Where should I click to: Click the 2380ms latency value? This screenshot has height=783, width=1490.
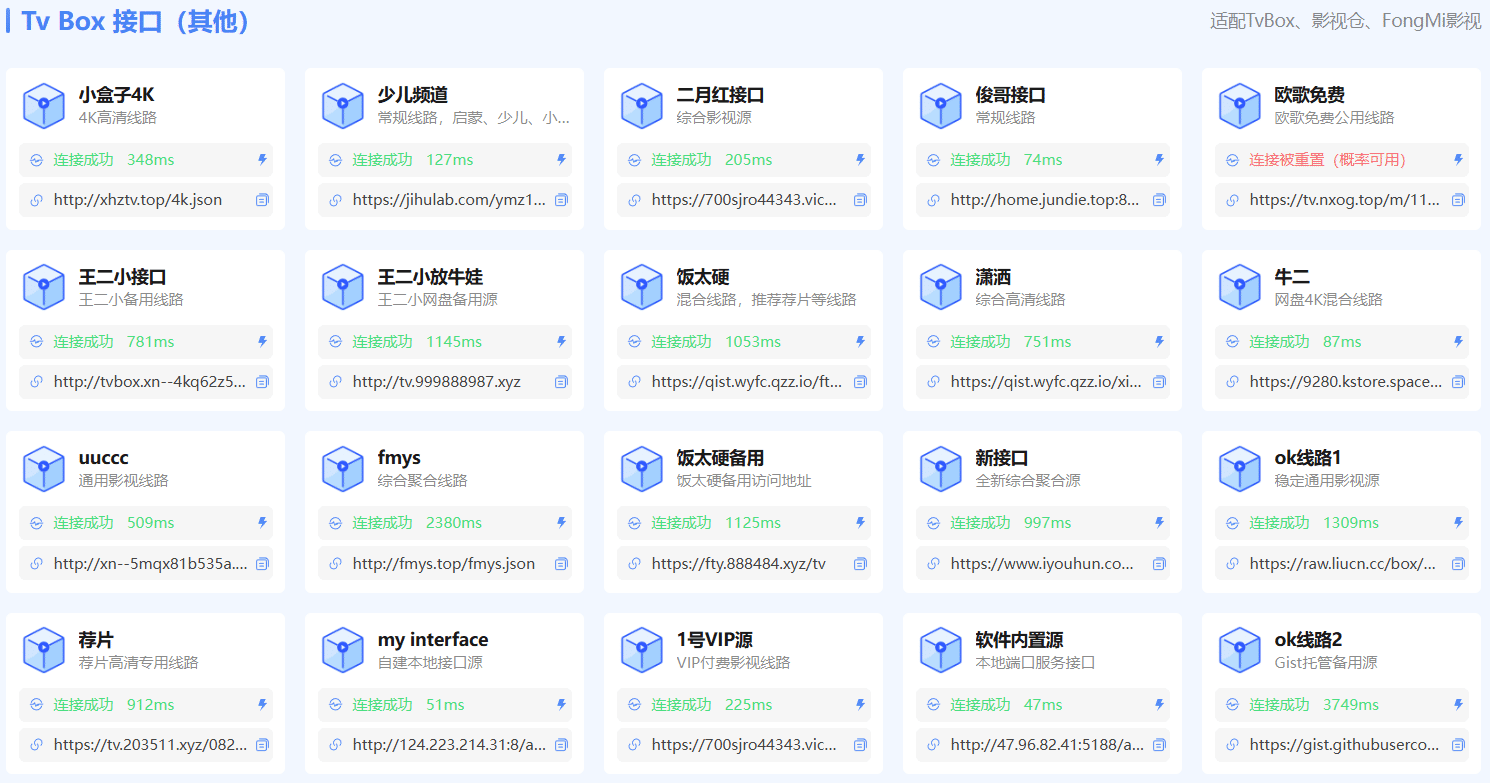454,523
